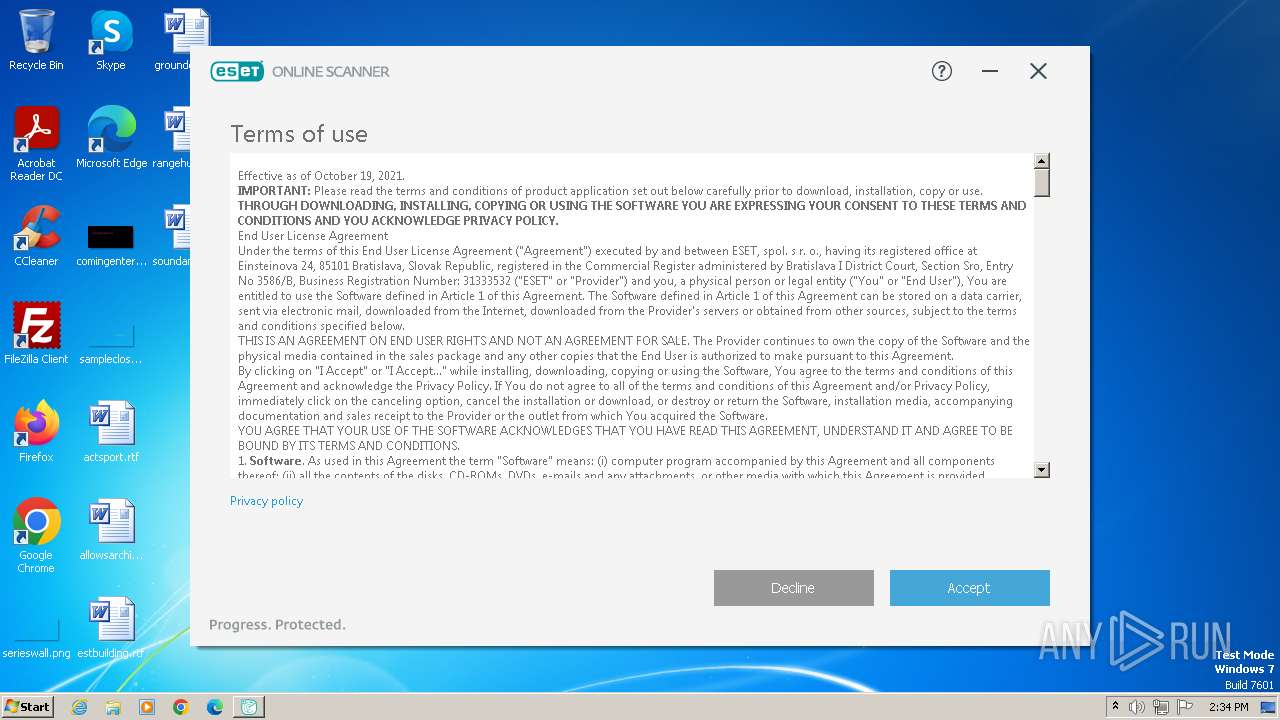Image resolution: width=1280 pixels, height=720 pixels.
Task: Accept the ESET terms of use
Action: [x=969, y=588]
